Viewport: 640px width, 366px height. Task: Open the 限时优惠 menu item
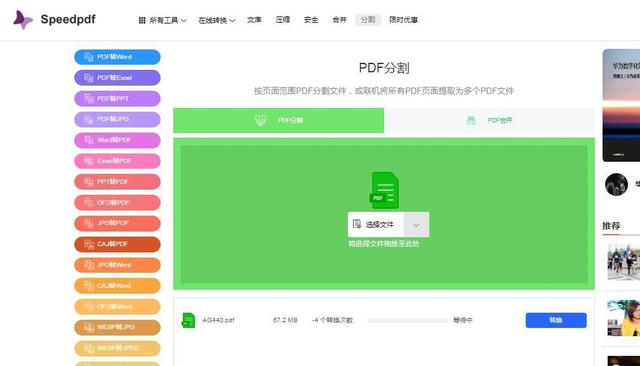(x=403, y=20)
